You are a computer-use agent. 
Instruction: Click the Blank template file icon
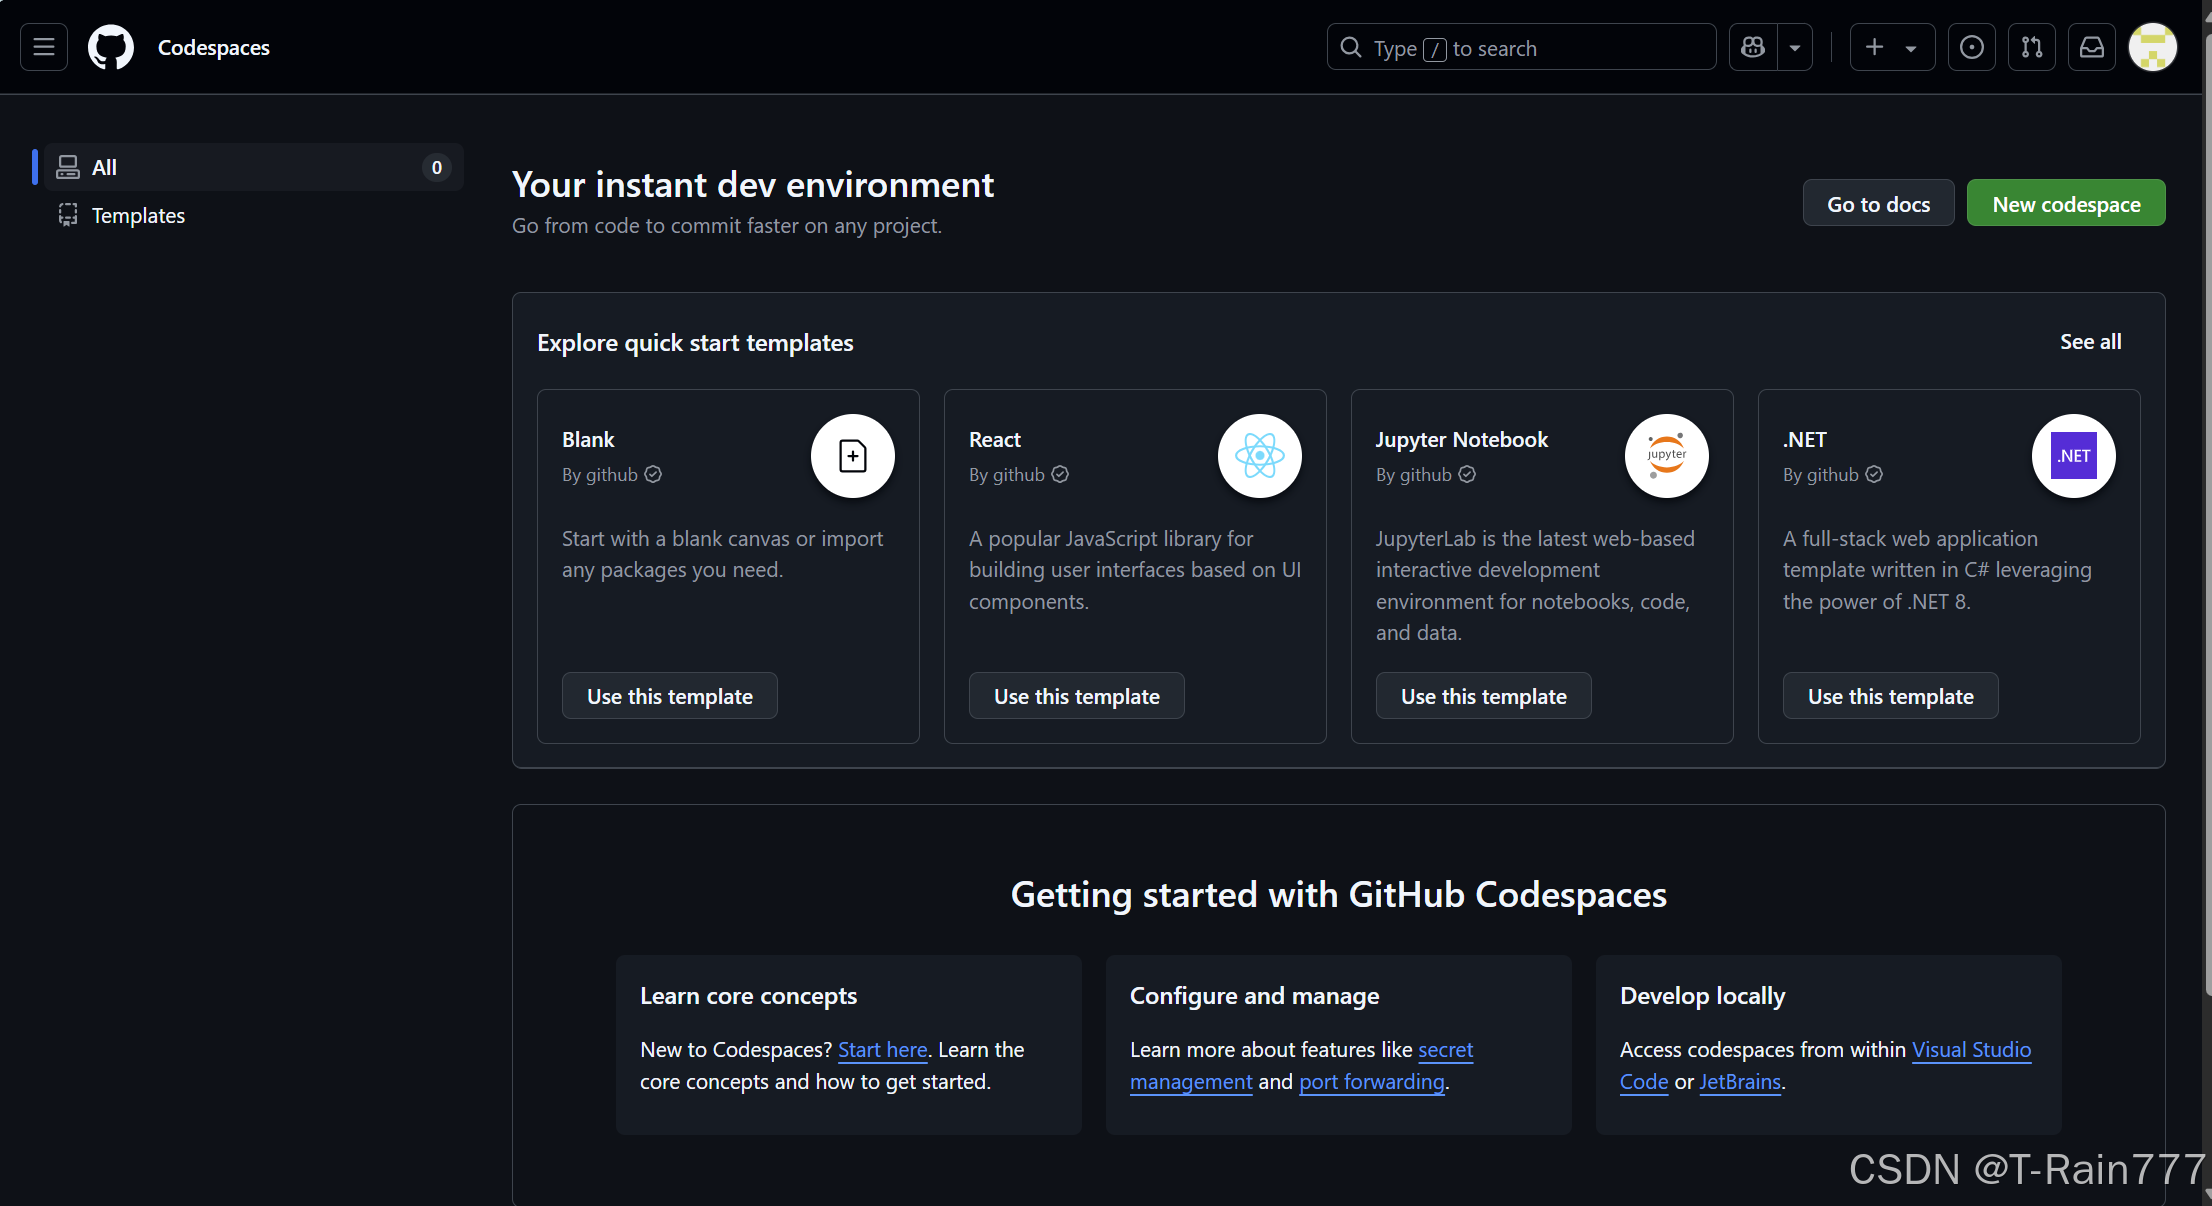coord(852,456)
